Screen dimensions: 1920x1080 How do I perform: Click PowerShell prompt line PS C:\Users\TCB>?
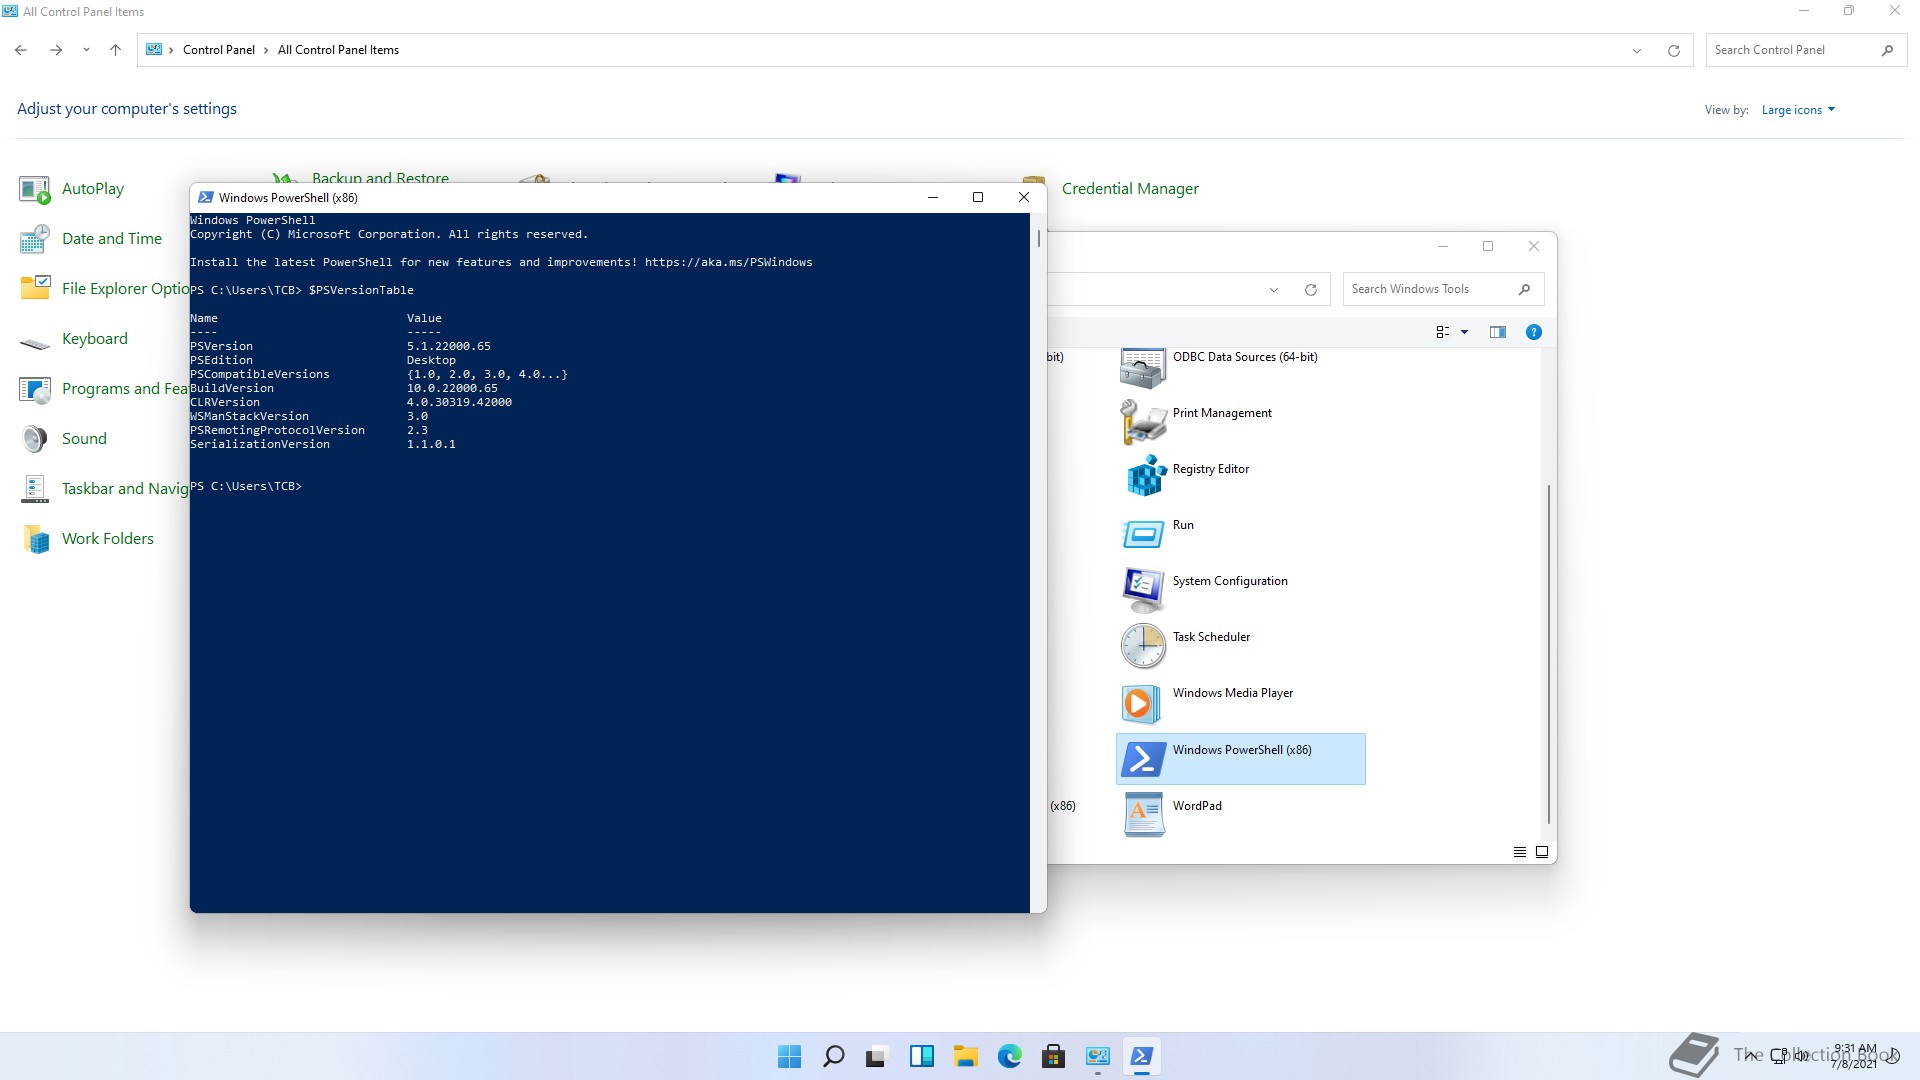[246, 487]
